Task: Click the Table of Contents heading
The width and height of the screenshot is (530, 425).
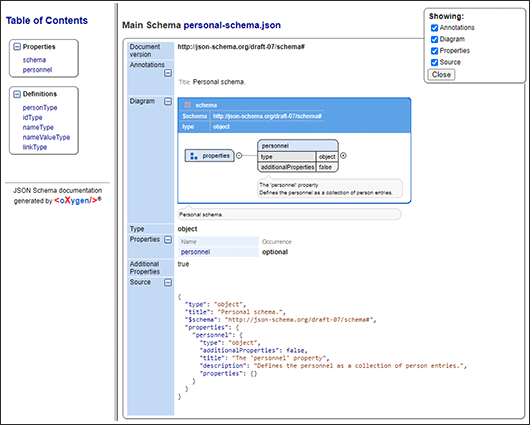Action: 47,20
